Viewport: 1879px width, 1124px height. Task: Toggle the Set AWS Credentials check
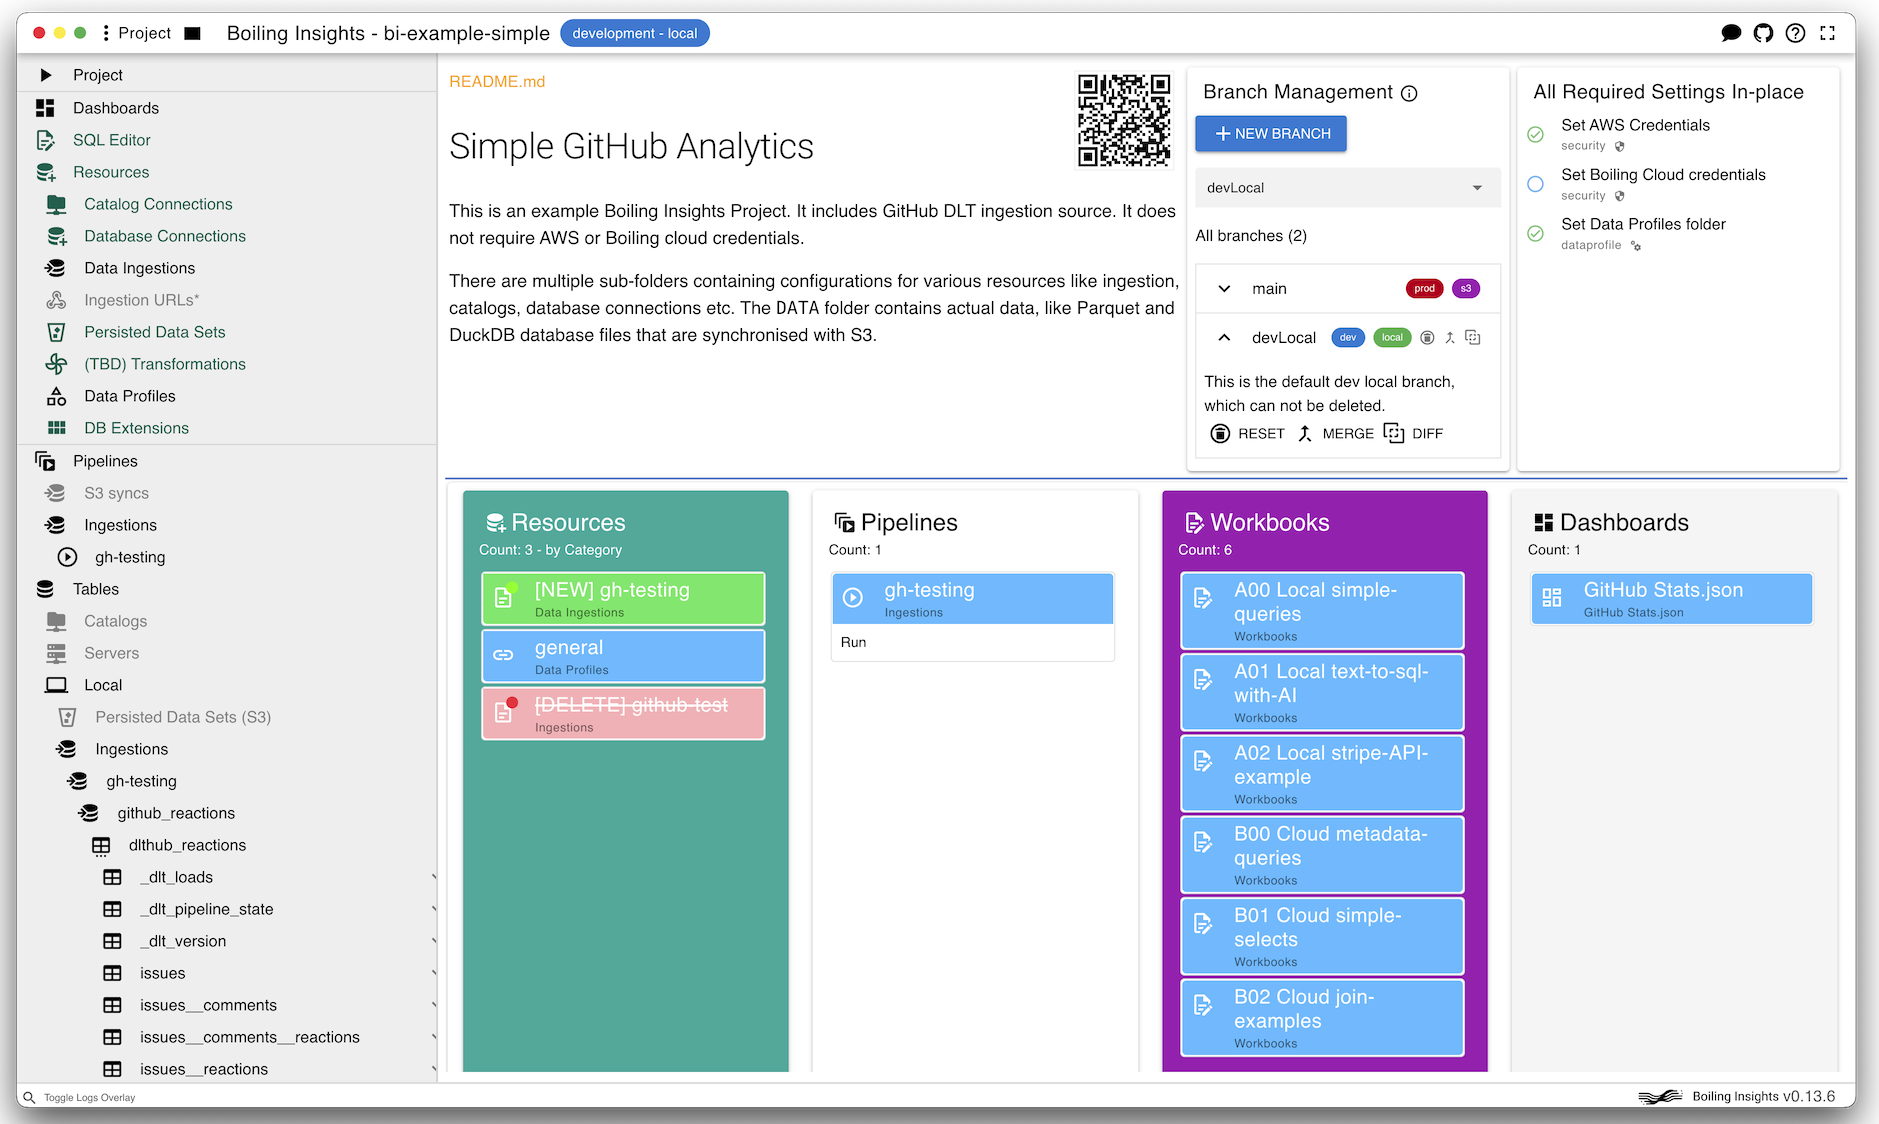point(1535,134)
